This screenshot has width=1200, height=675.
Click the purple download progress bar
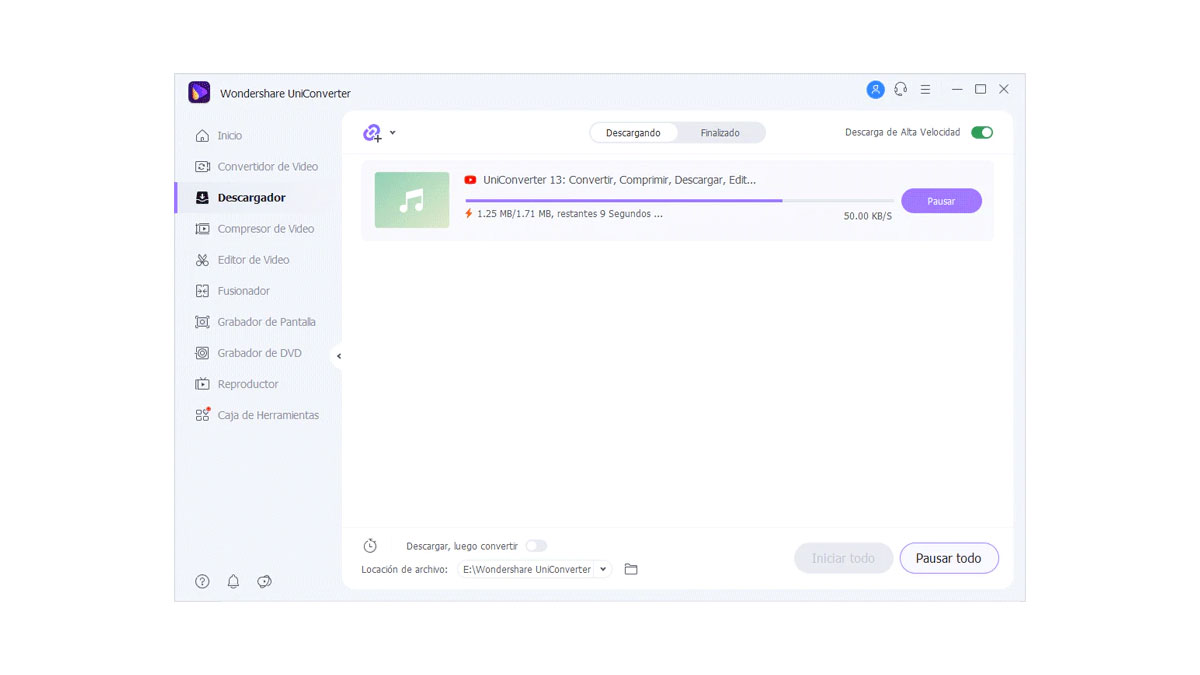623,201
